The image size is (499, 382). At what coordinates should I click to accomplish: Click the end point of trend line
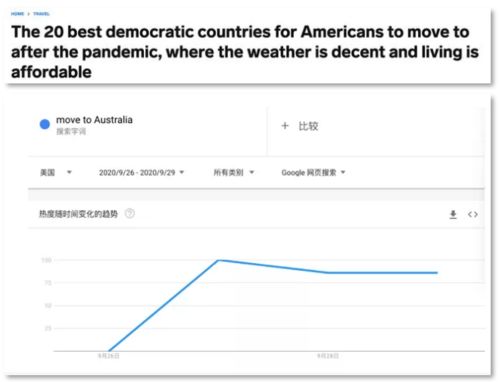pyautogui.click(x=437, y=273)
